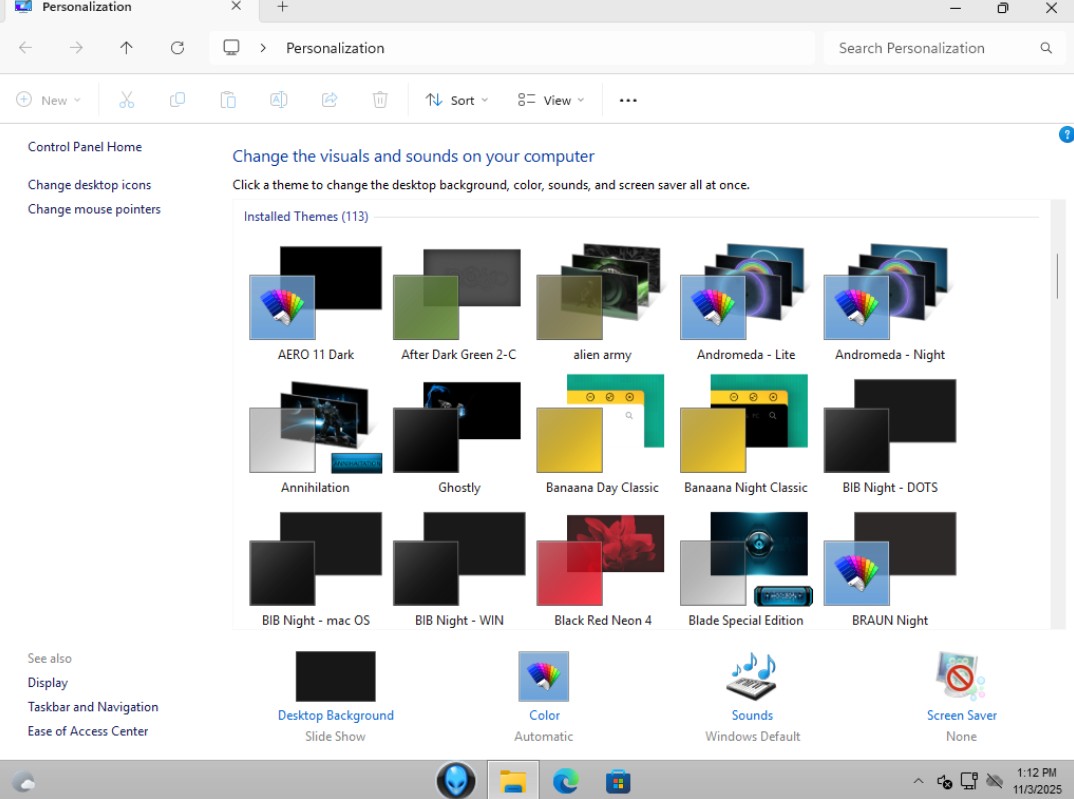Image resolution: width=1074 pixels, height=799 pixels.
Task: Open a new tab with plus button
Action: [282, 8]
